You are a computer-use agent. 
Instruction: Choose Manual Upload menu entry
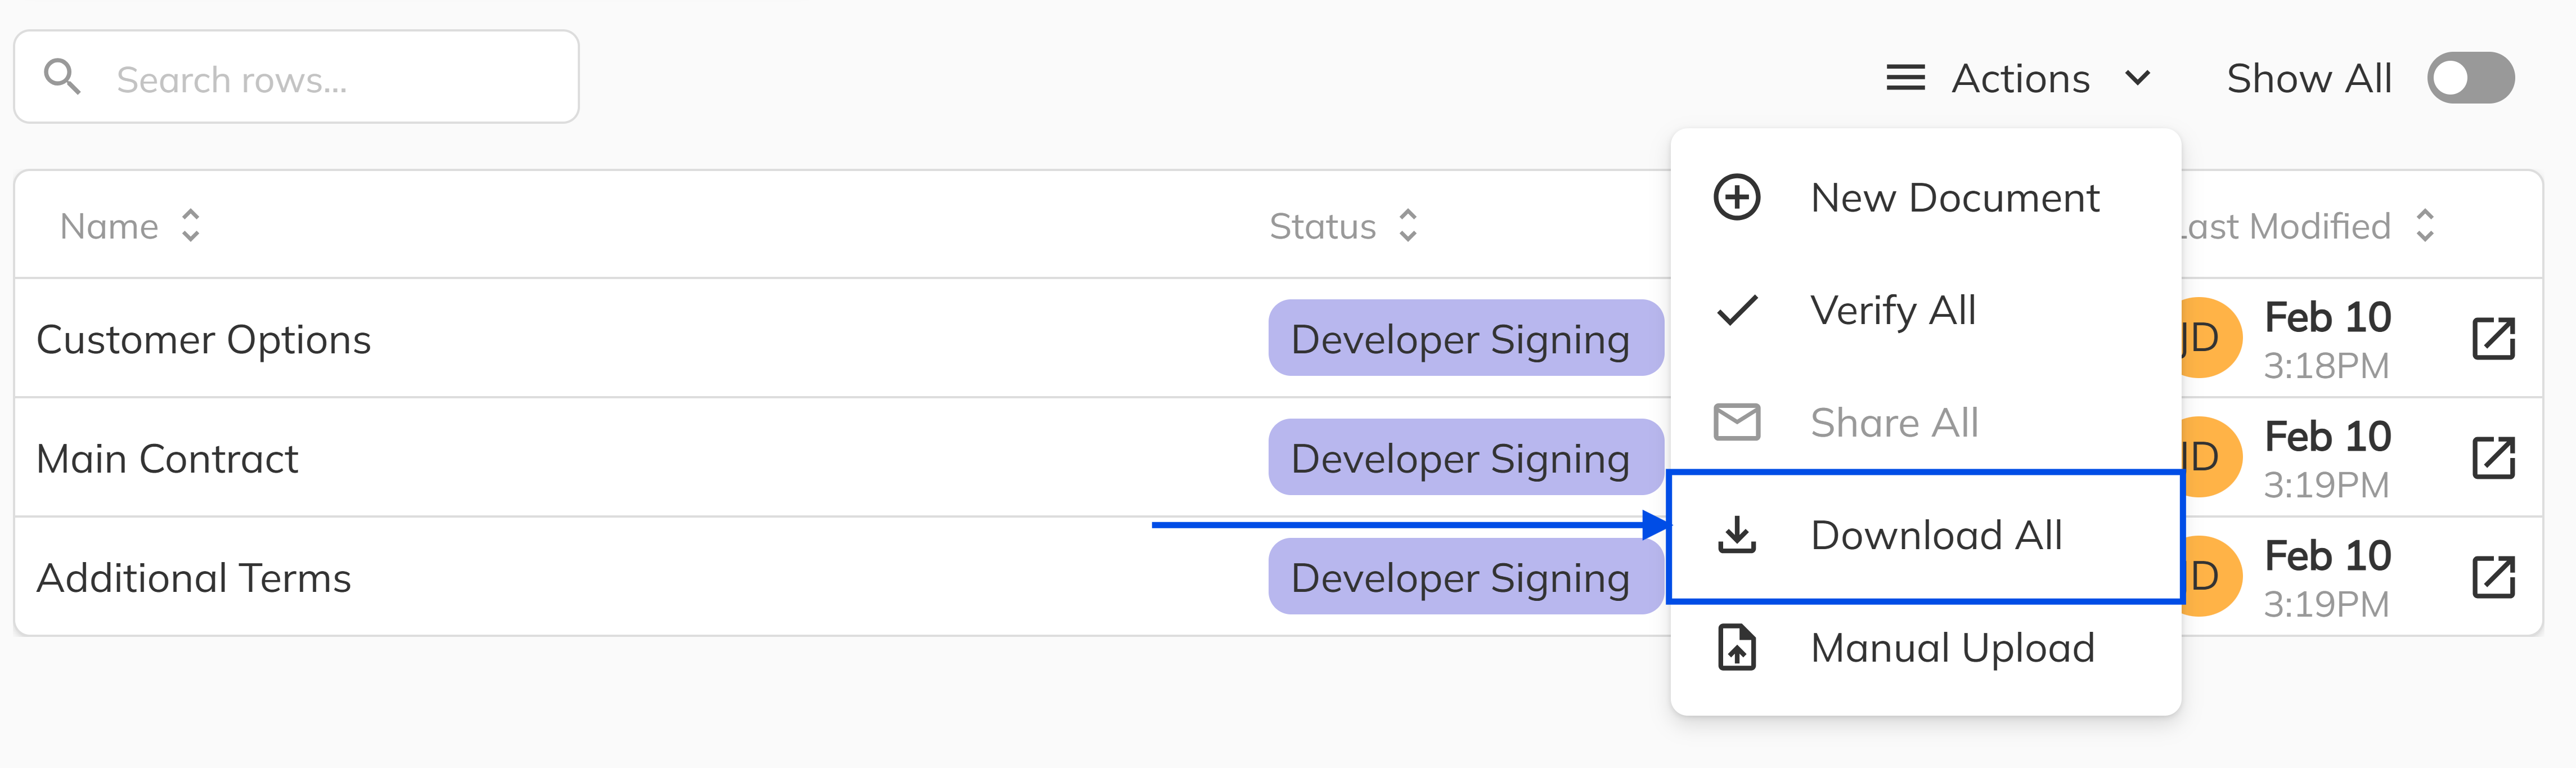(1952, 648)
